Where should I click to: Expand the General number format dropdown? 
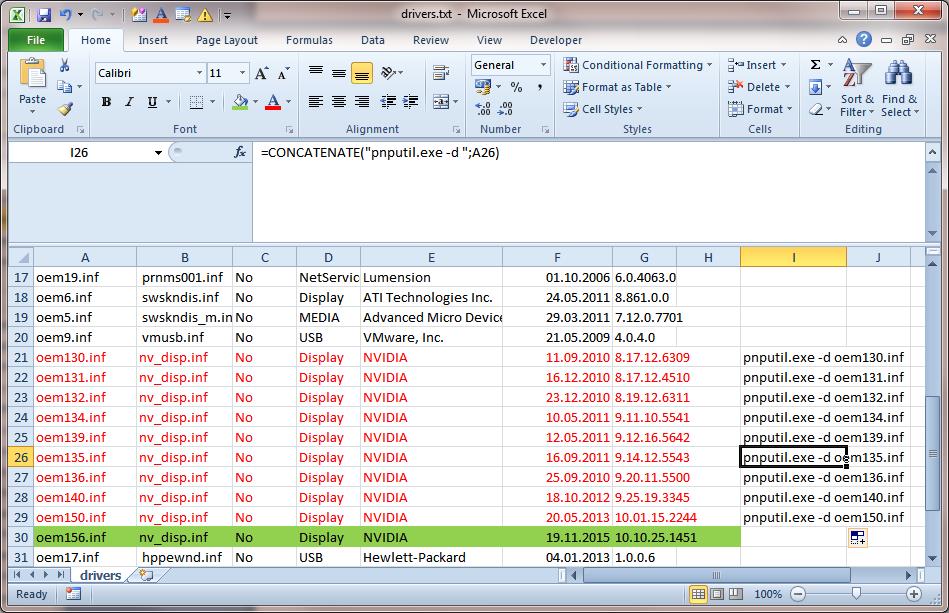tap(543, 65)
